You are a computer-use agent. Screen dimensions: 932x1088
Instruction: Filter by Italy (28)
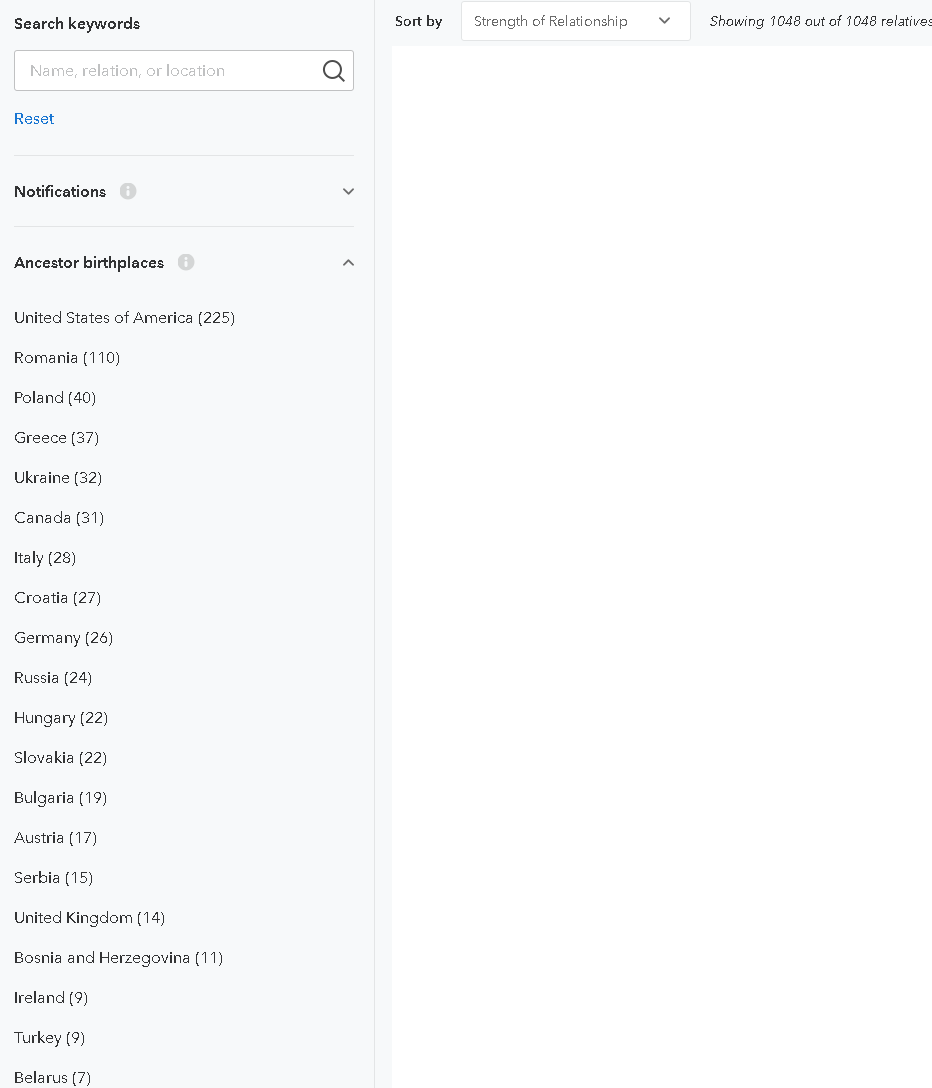tap(45, 558)
